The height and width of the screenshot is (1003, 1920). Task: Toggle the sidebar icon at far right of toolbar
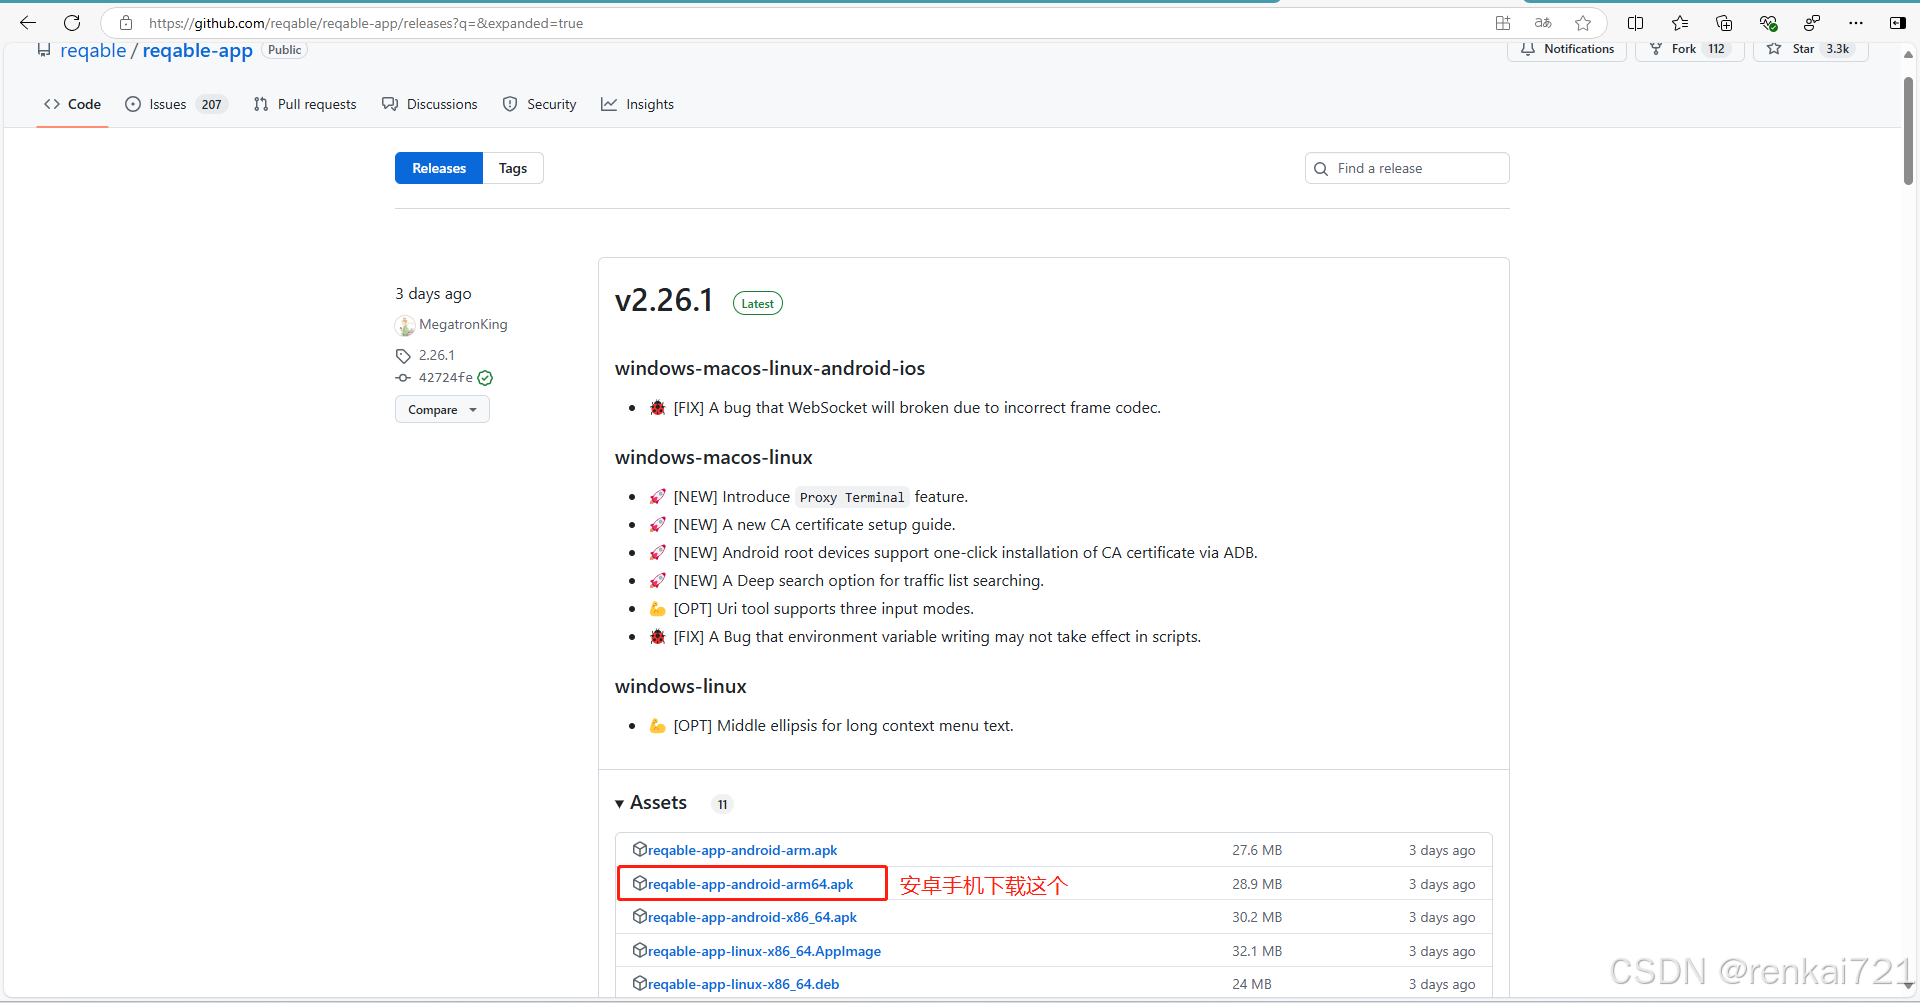(x=1898, y=23)
